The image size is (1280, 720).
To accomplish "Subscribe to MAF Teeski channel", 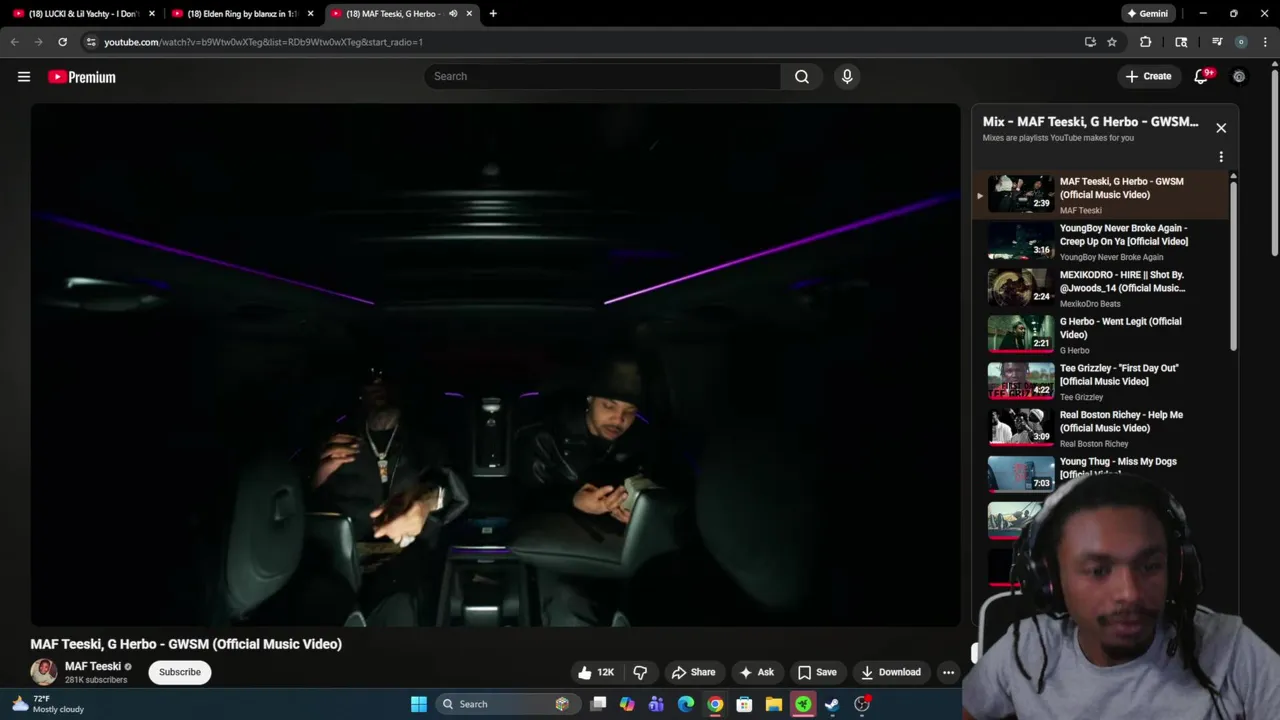I will [x=180, y=672].
